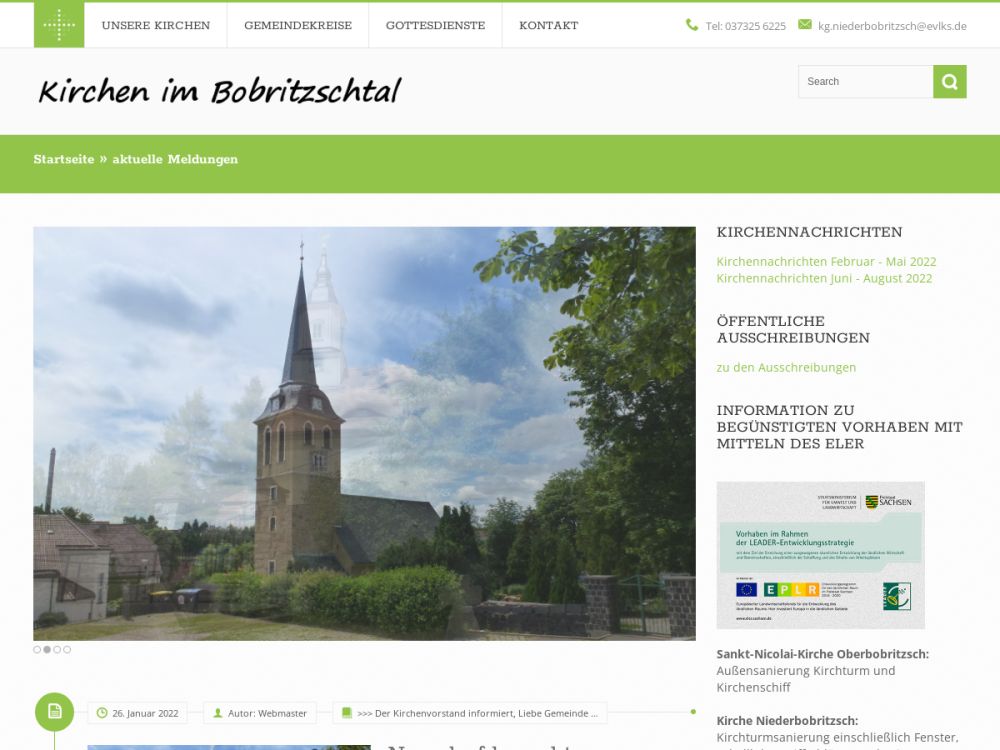1000x750 pixels.
Task: Go to the Kontakt page
Action: pos(548,26)
